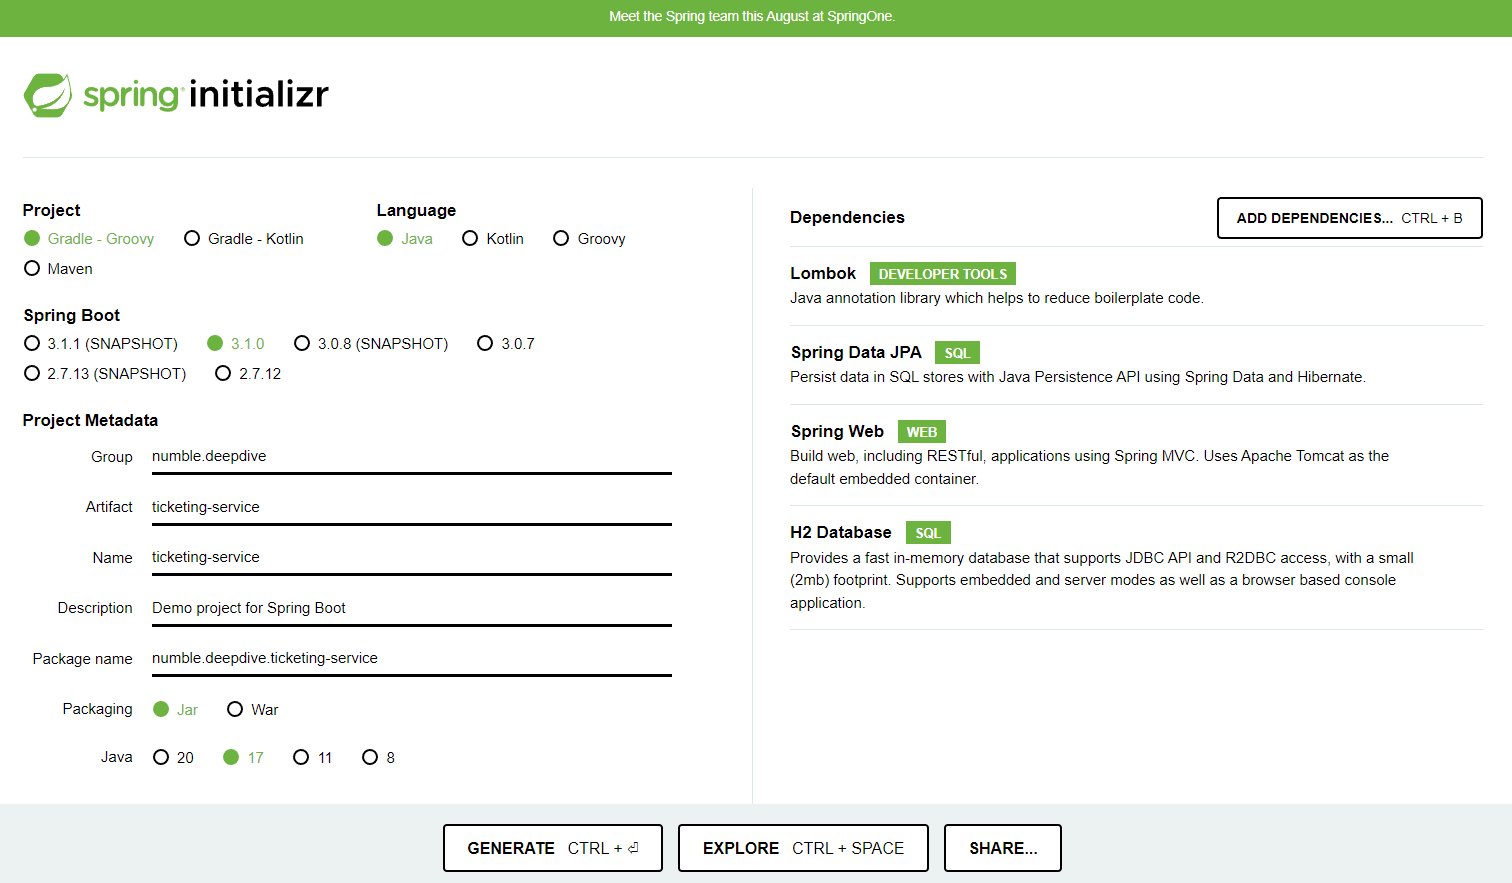Click the DEVELOPER TOOLS tag badge
The width and height of the screenshot is (1512, 883).
(943, 274)
